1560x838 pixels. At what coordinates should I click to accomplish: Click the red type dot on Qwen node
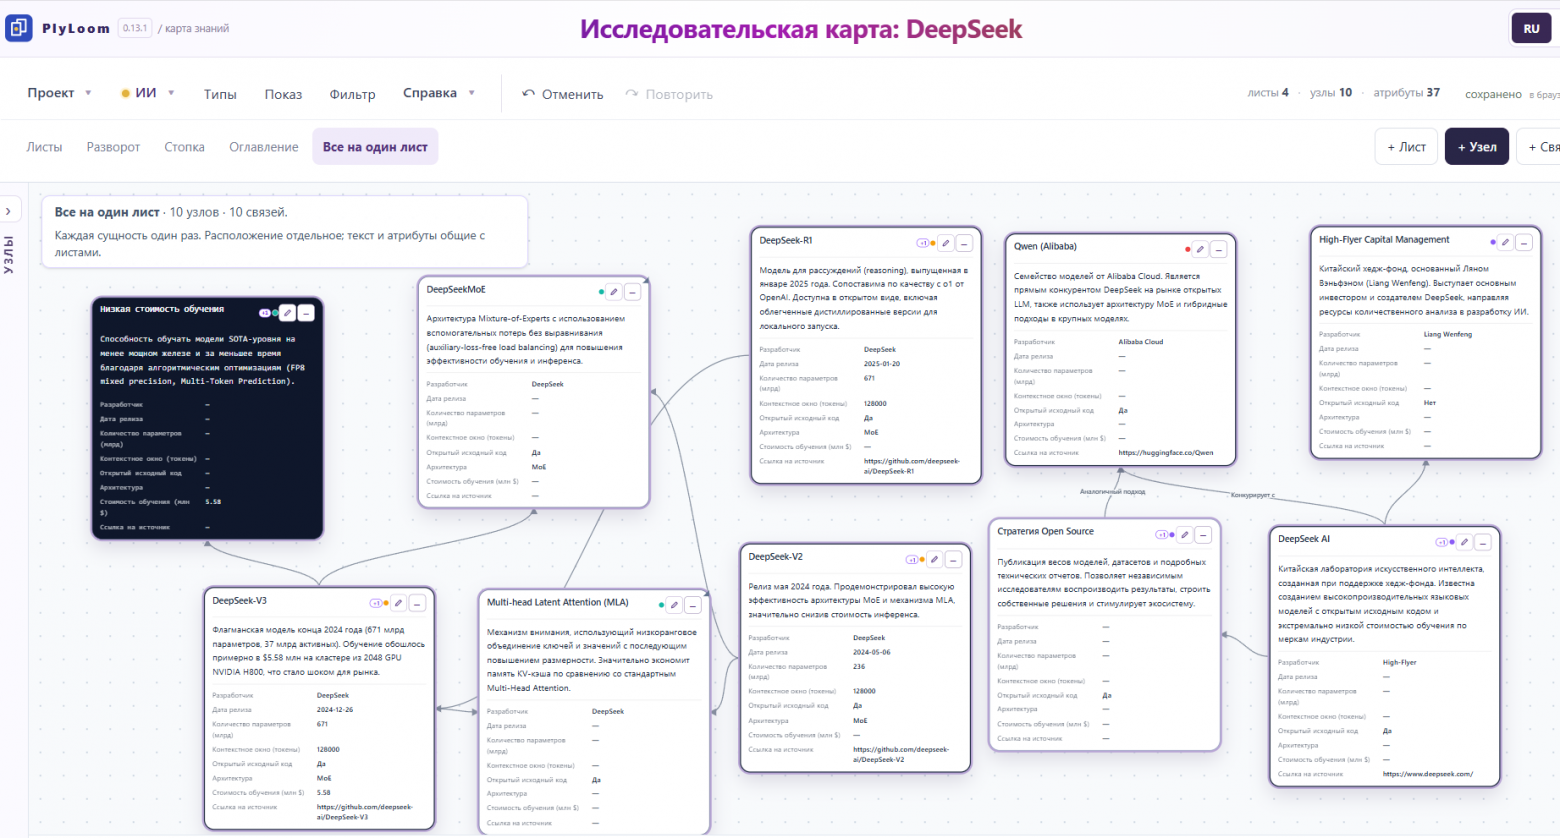click(1188, 249)
